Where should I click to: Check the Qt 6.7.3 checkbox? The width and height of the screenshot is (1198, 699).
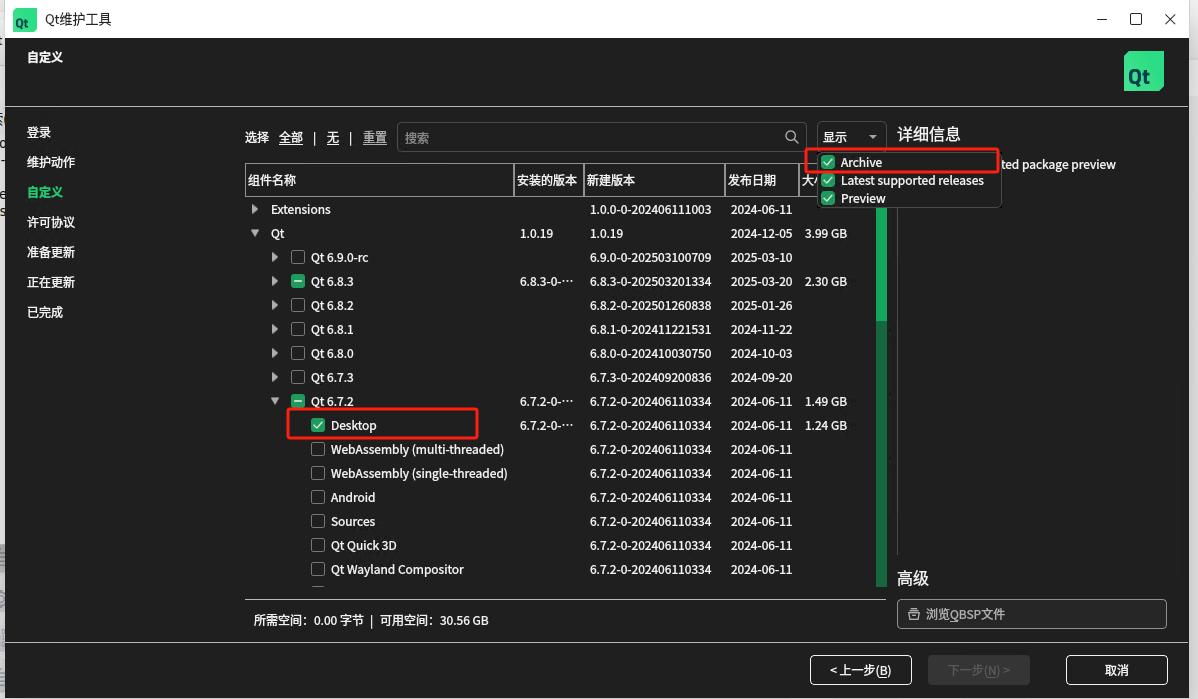(298, 377)
